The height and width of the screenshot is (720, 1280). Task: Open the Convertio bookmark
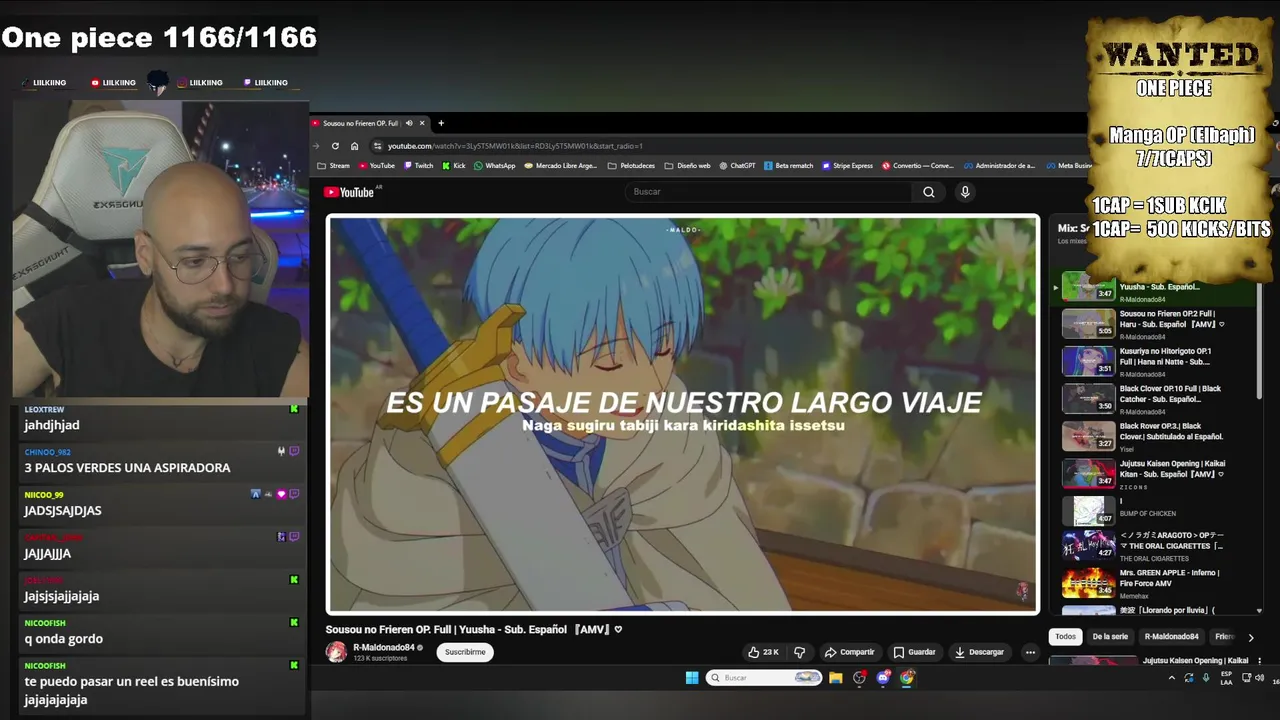coord(918,166)
